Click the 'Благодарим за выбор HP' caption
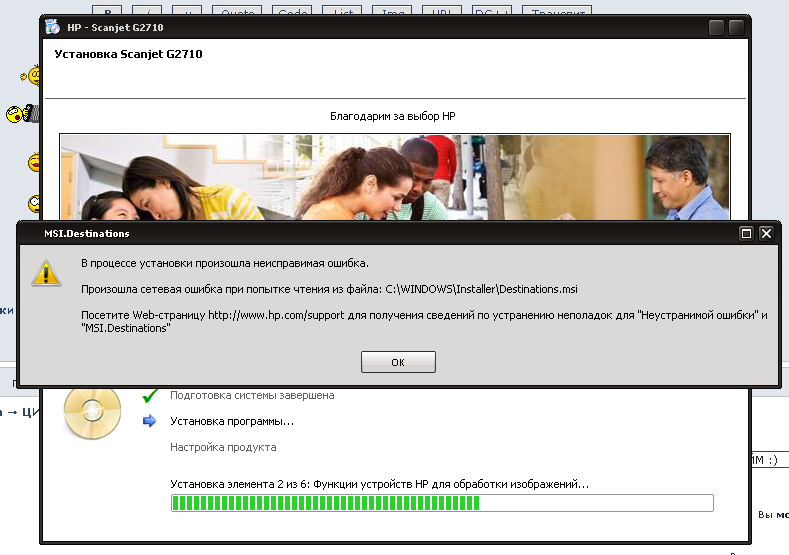Viewport: 789px width, 555px height. pos(392,116)
